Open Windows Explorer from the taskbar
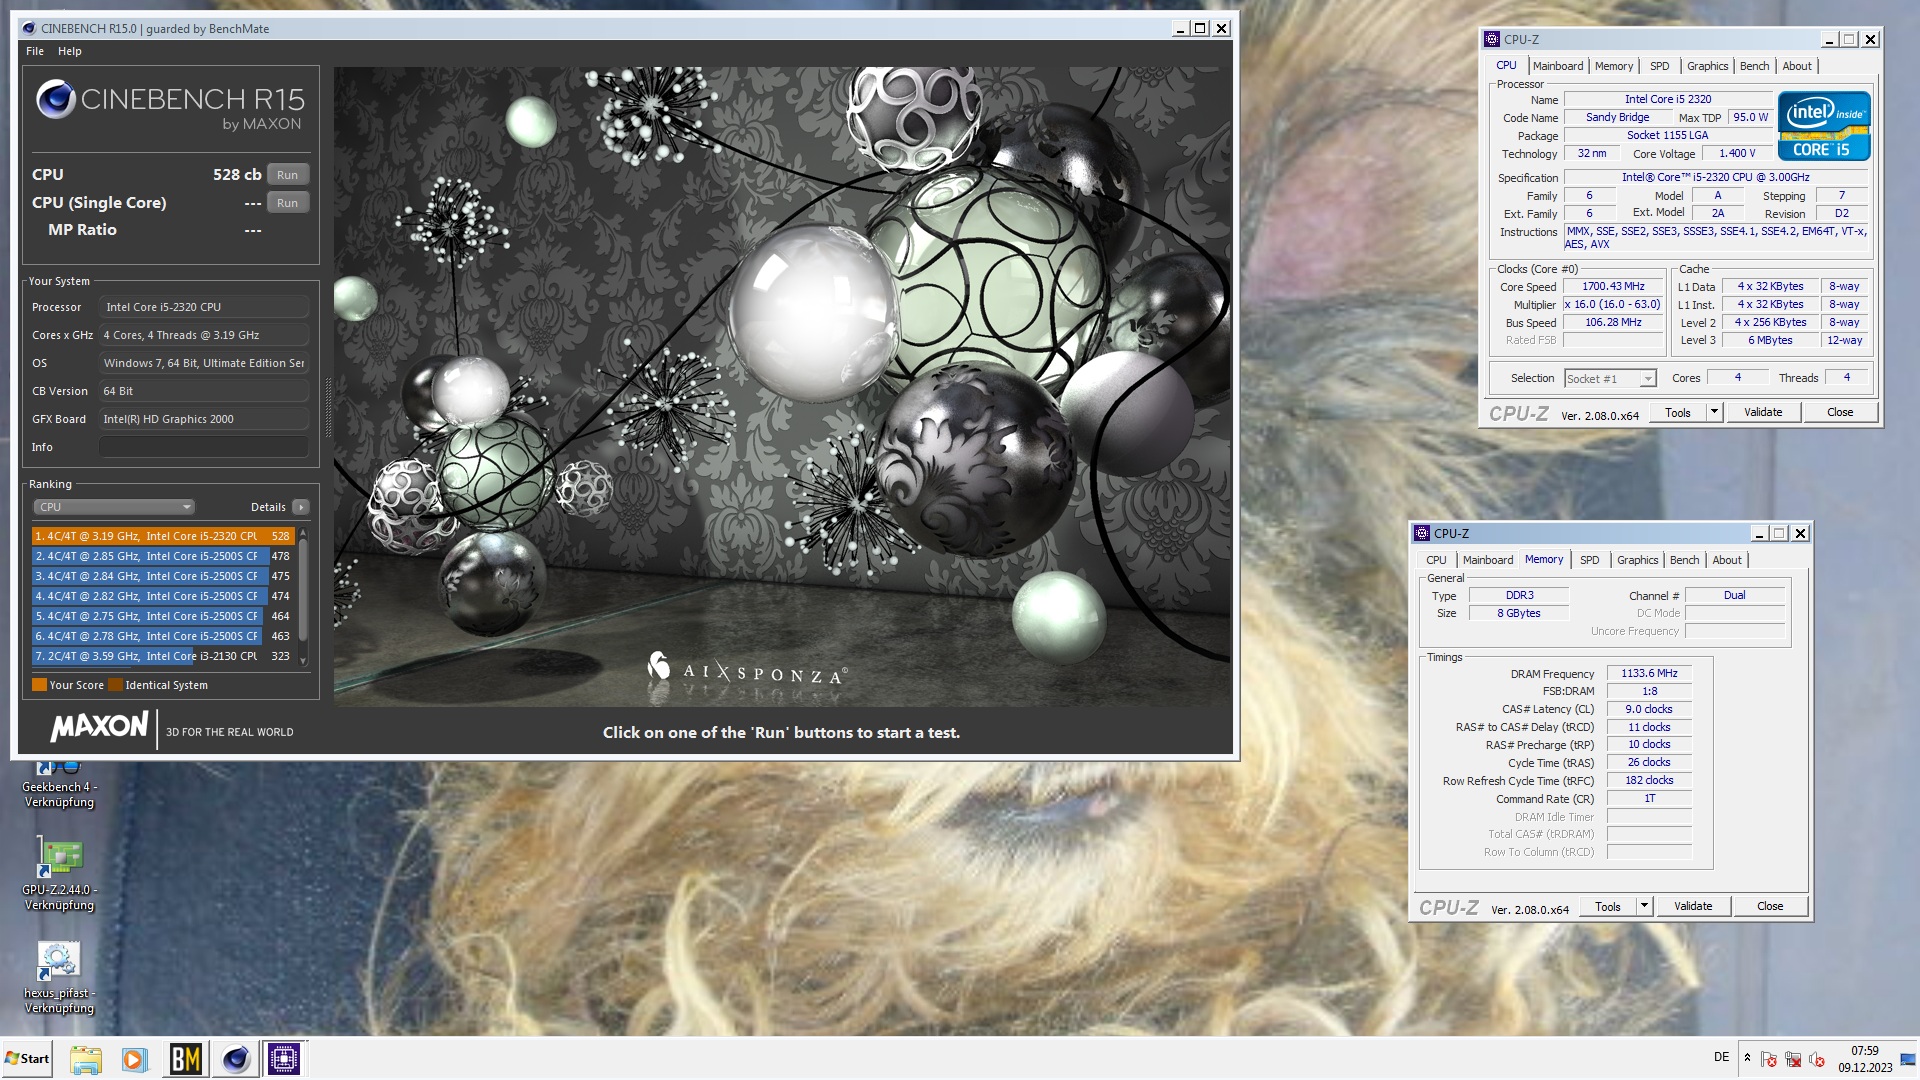The width and height of the screenshot is (1920, 1080). [x=86, y=1059]
